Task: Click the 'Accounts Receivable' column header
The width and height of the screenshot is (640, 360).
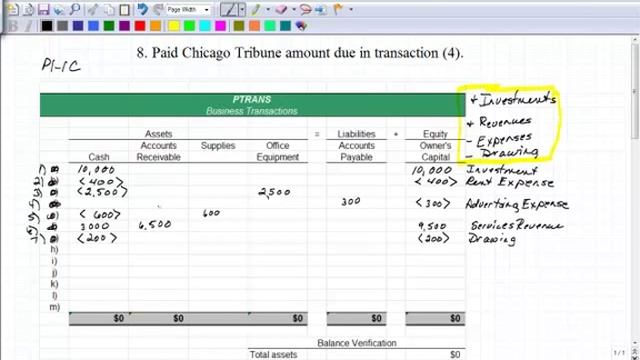Action: [158, 151]
